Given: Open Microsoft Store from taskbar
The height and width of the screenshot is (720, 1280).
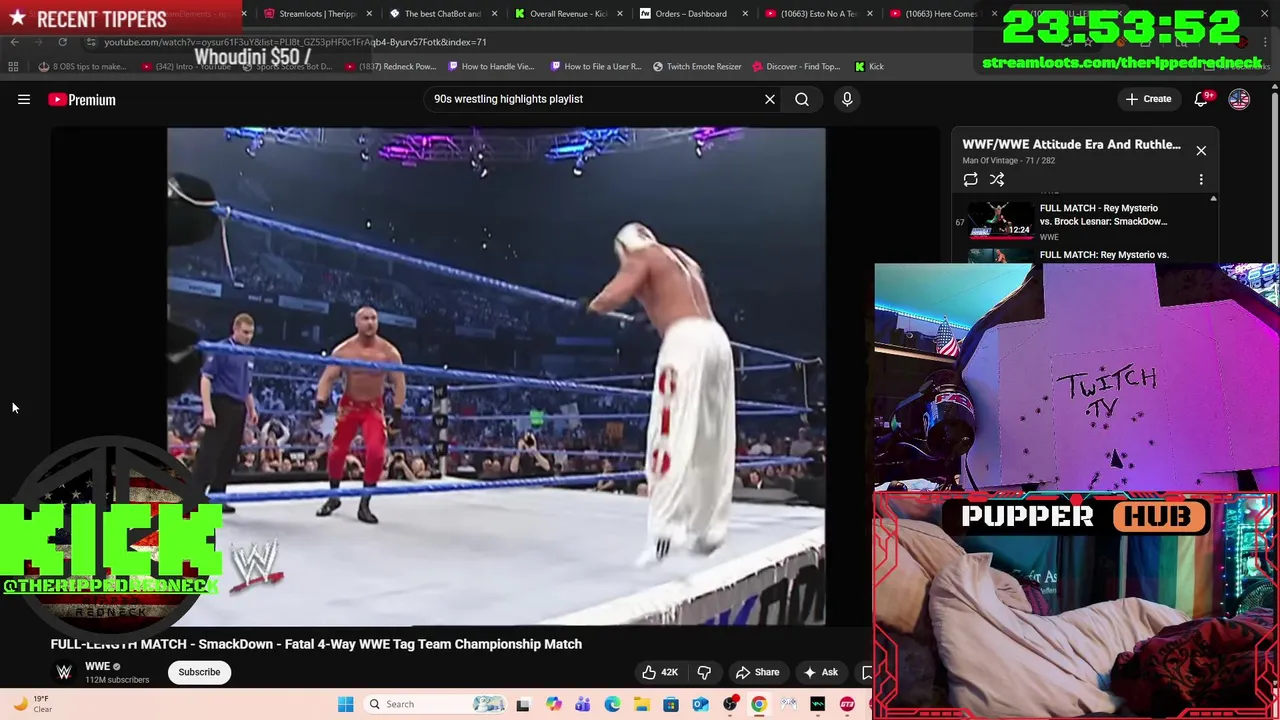Looking at the screenshot, I should (x=671, y=704).
